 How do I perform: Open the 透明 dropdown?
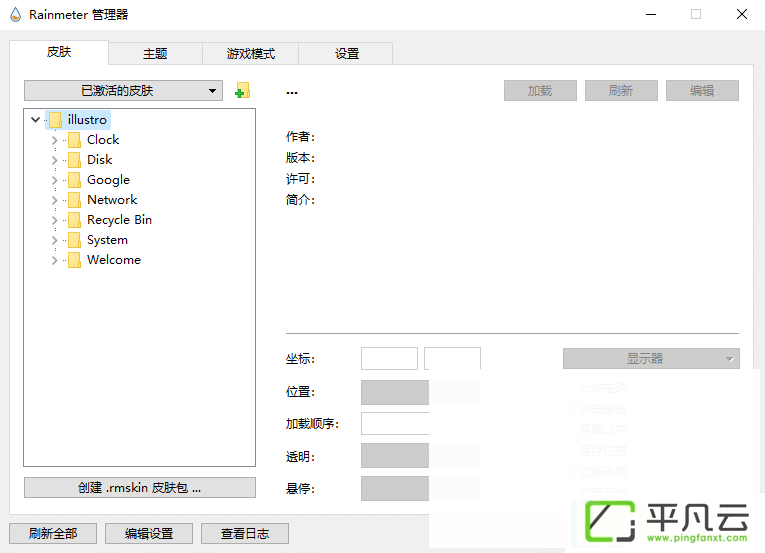coord(421,455)
